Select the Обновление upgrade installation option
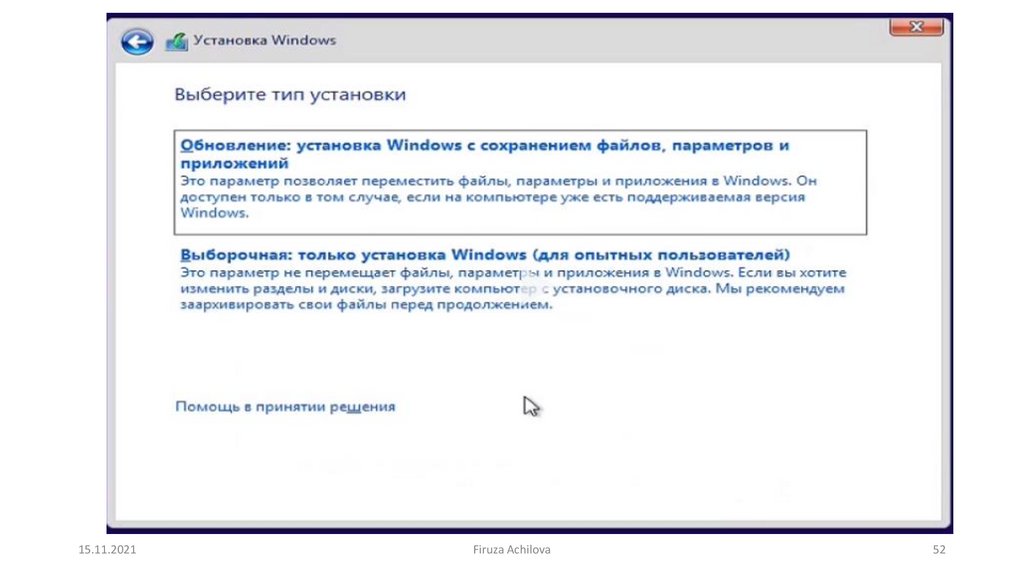1024x576 pixels. (x=520, y=182)
